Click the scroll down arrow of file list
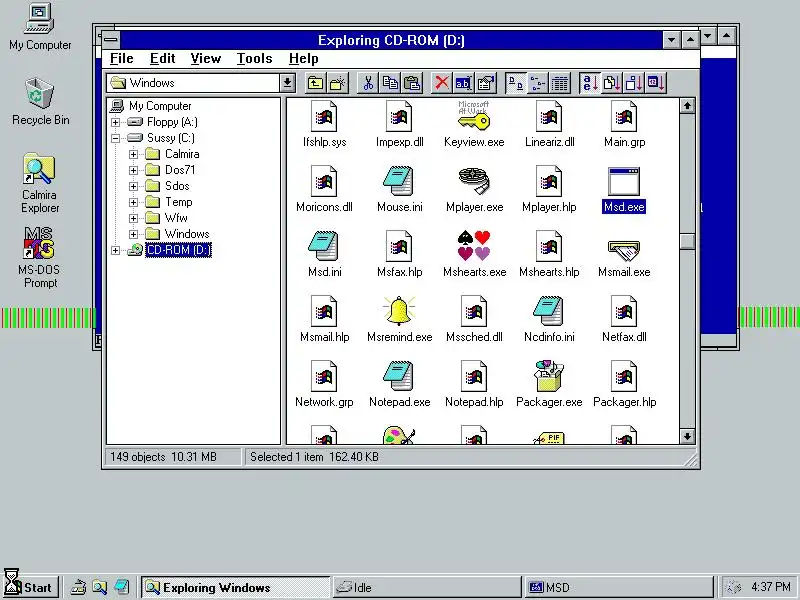Screen dimensions: 800x600 click(687, 436)
